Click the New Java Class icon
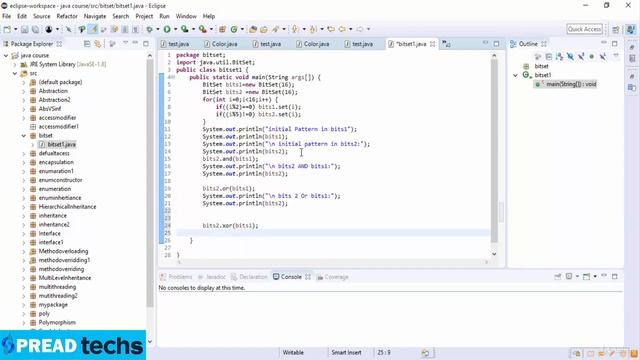 pyautogui.click(x=234, y=29)
